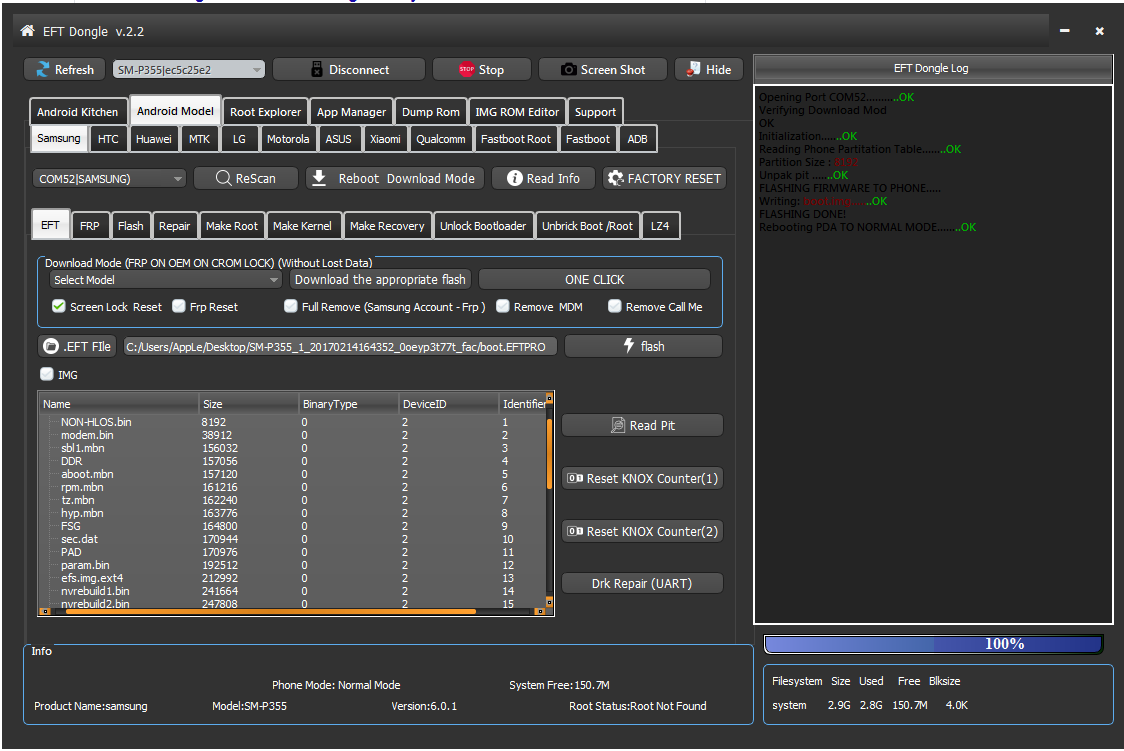1124x751 pixels.
Task: Click Reboot Download Mode button
Action: 395,178
